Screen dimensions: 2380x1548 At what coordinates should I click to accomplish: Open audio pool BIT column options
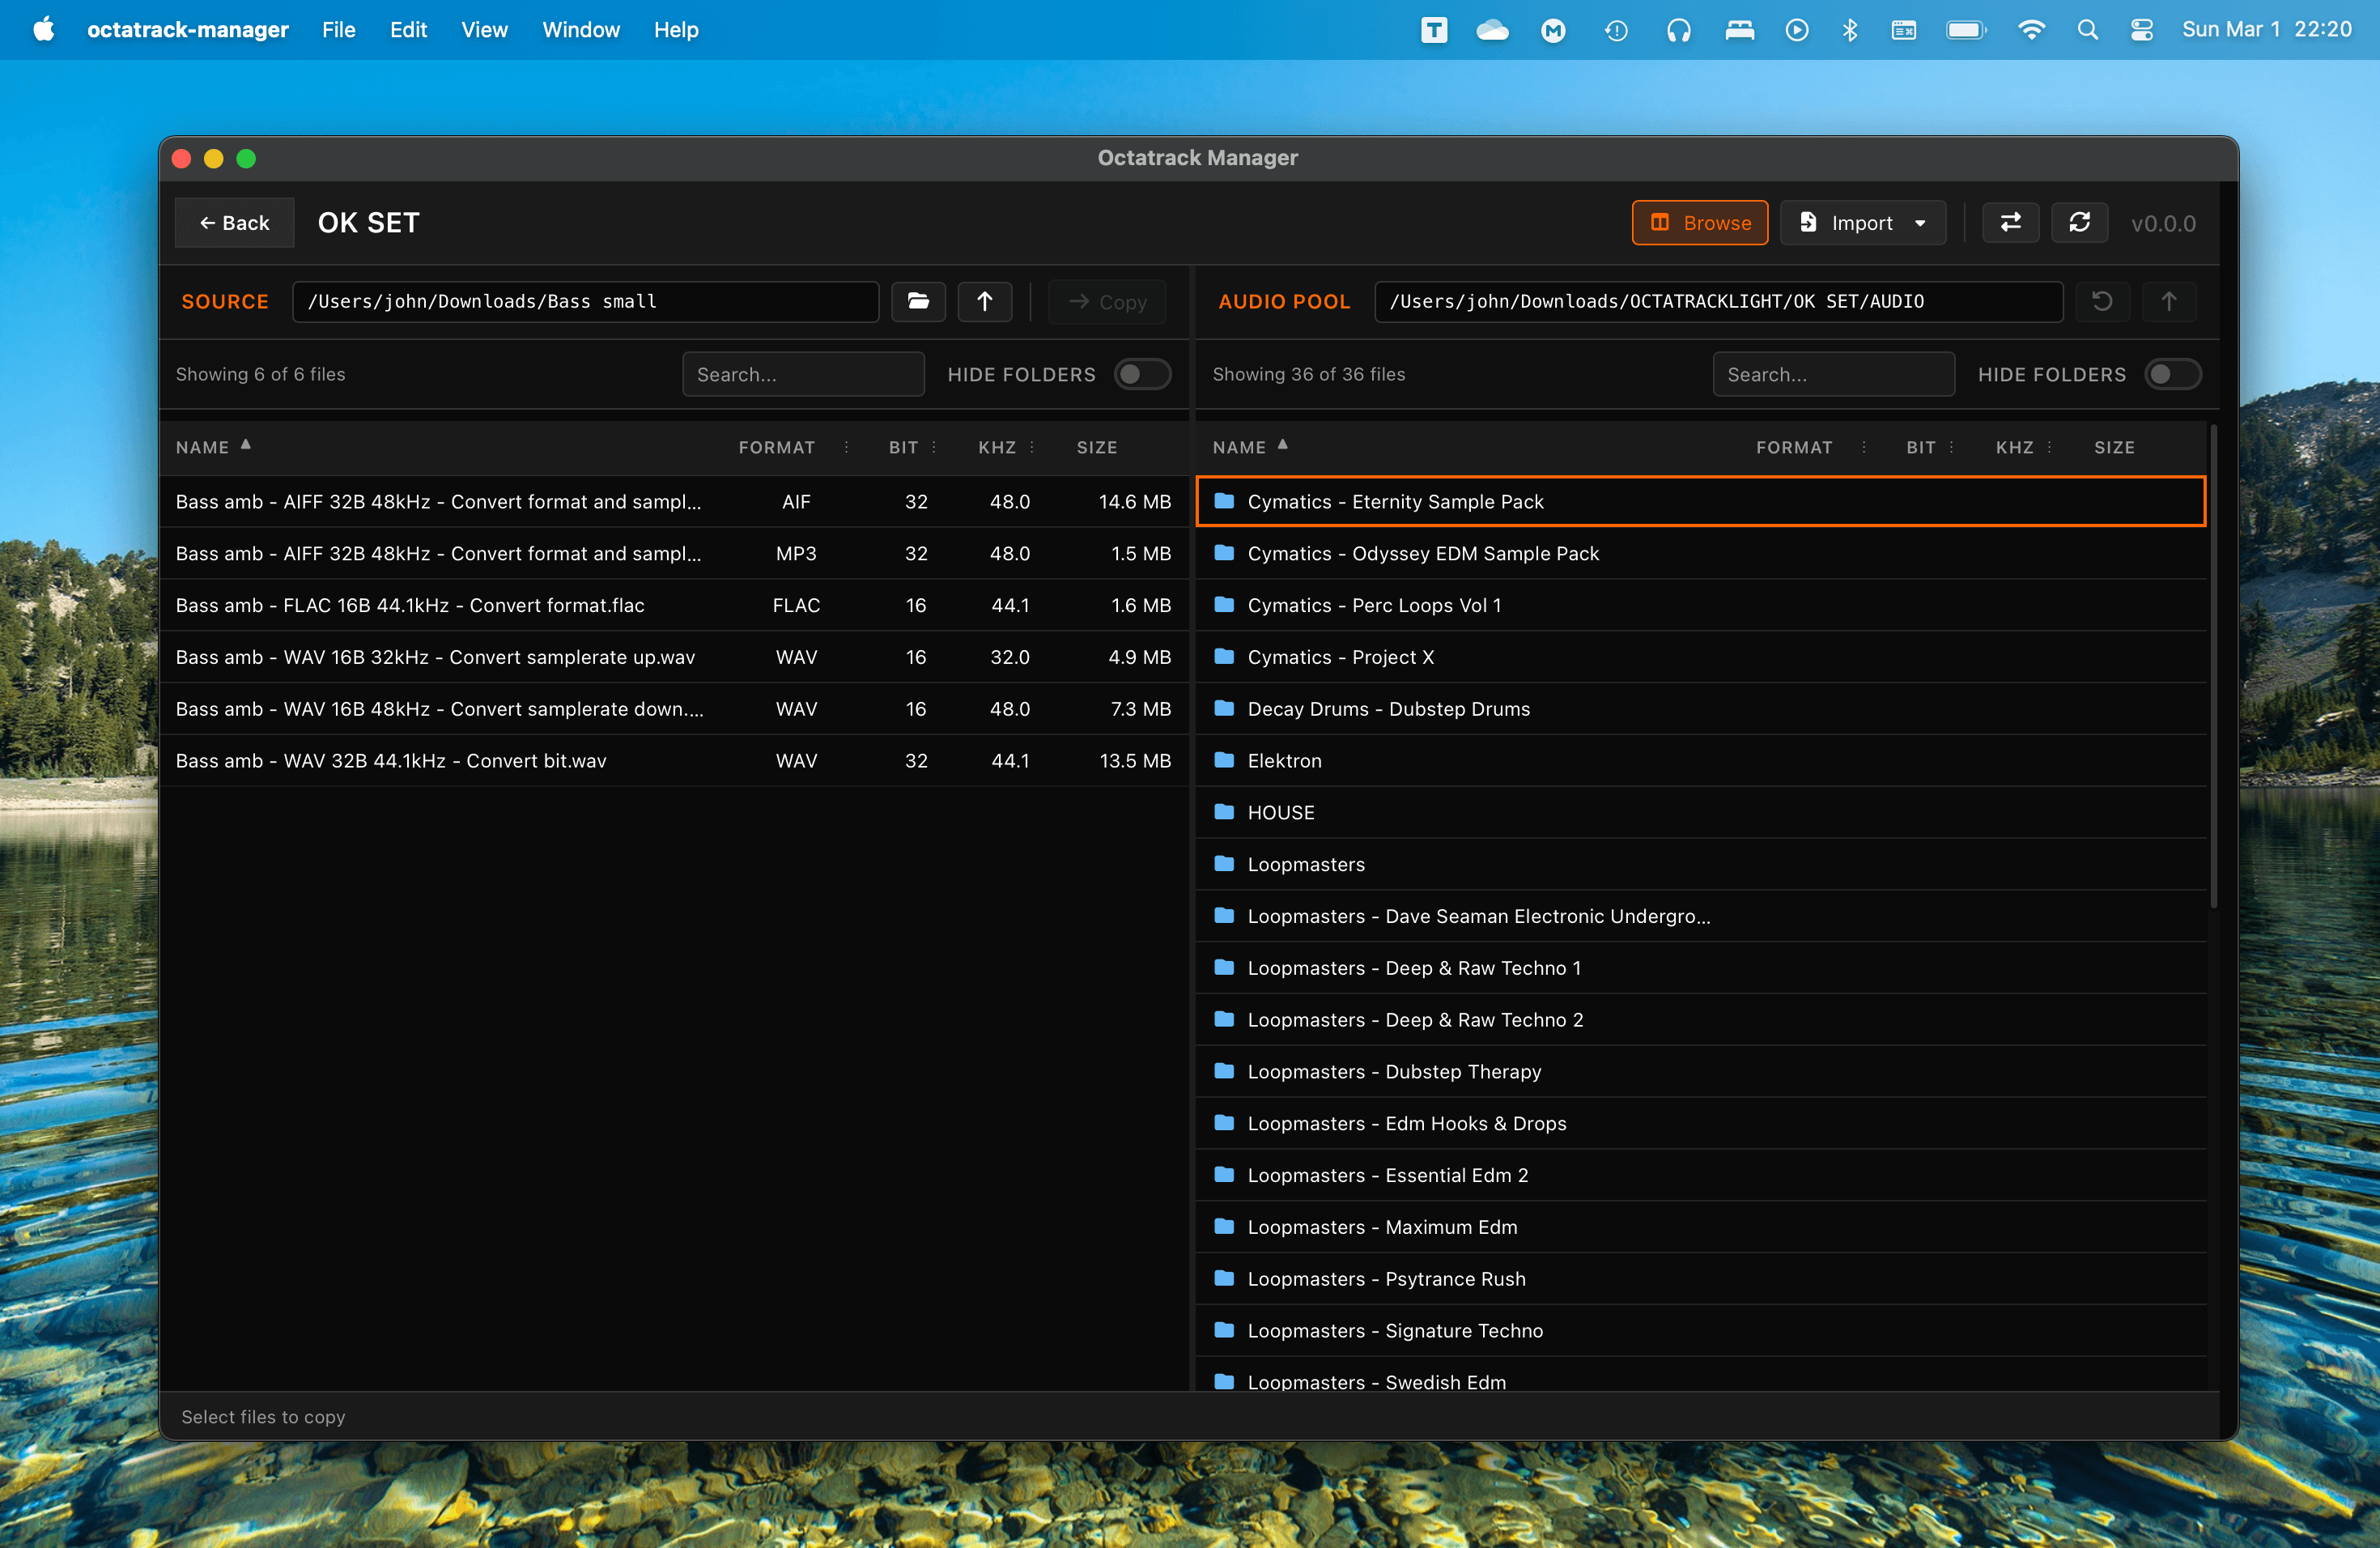1951,447
